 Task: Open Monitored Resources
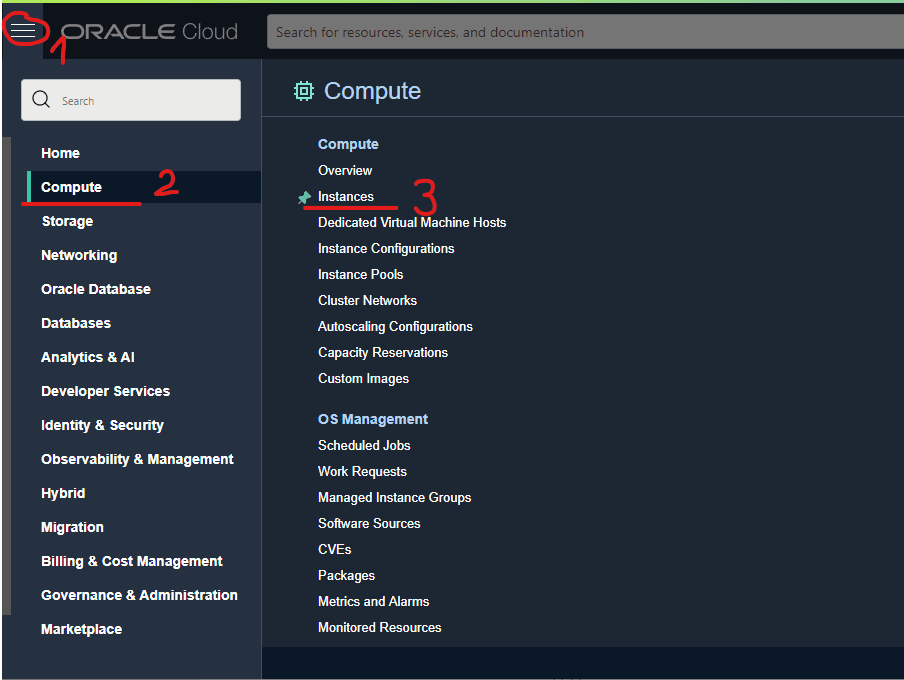tap(380, 627)
